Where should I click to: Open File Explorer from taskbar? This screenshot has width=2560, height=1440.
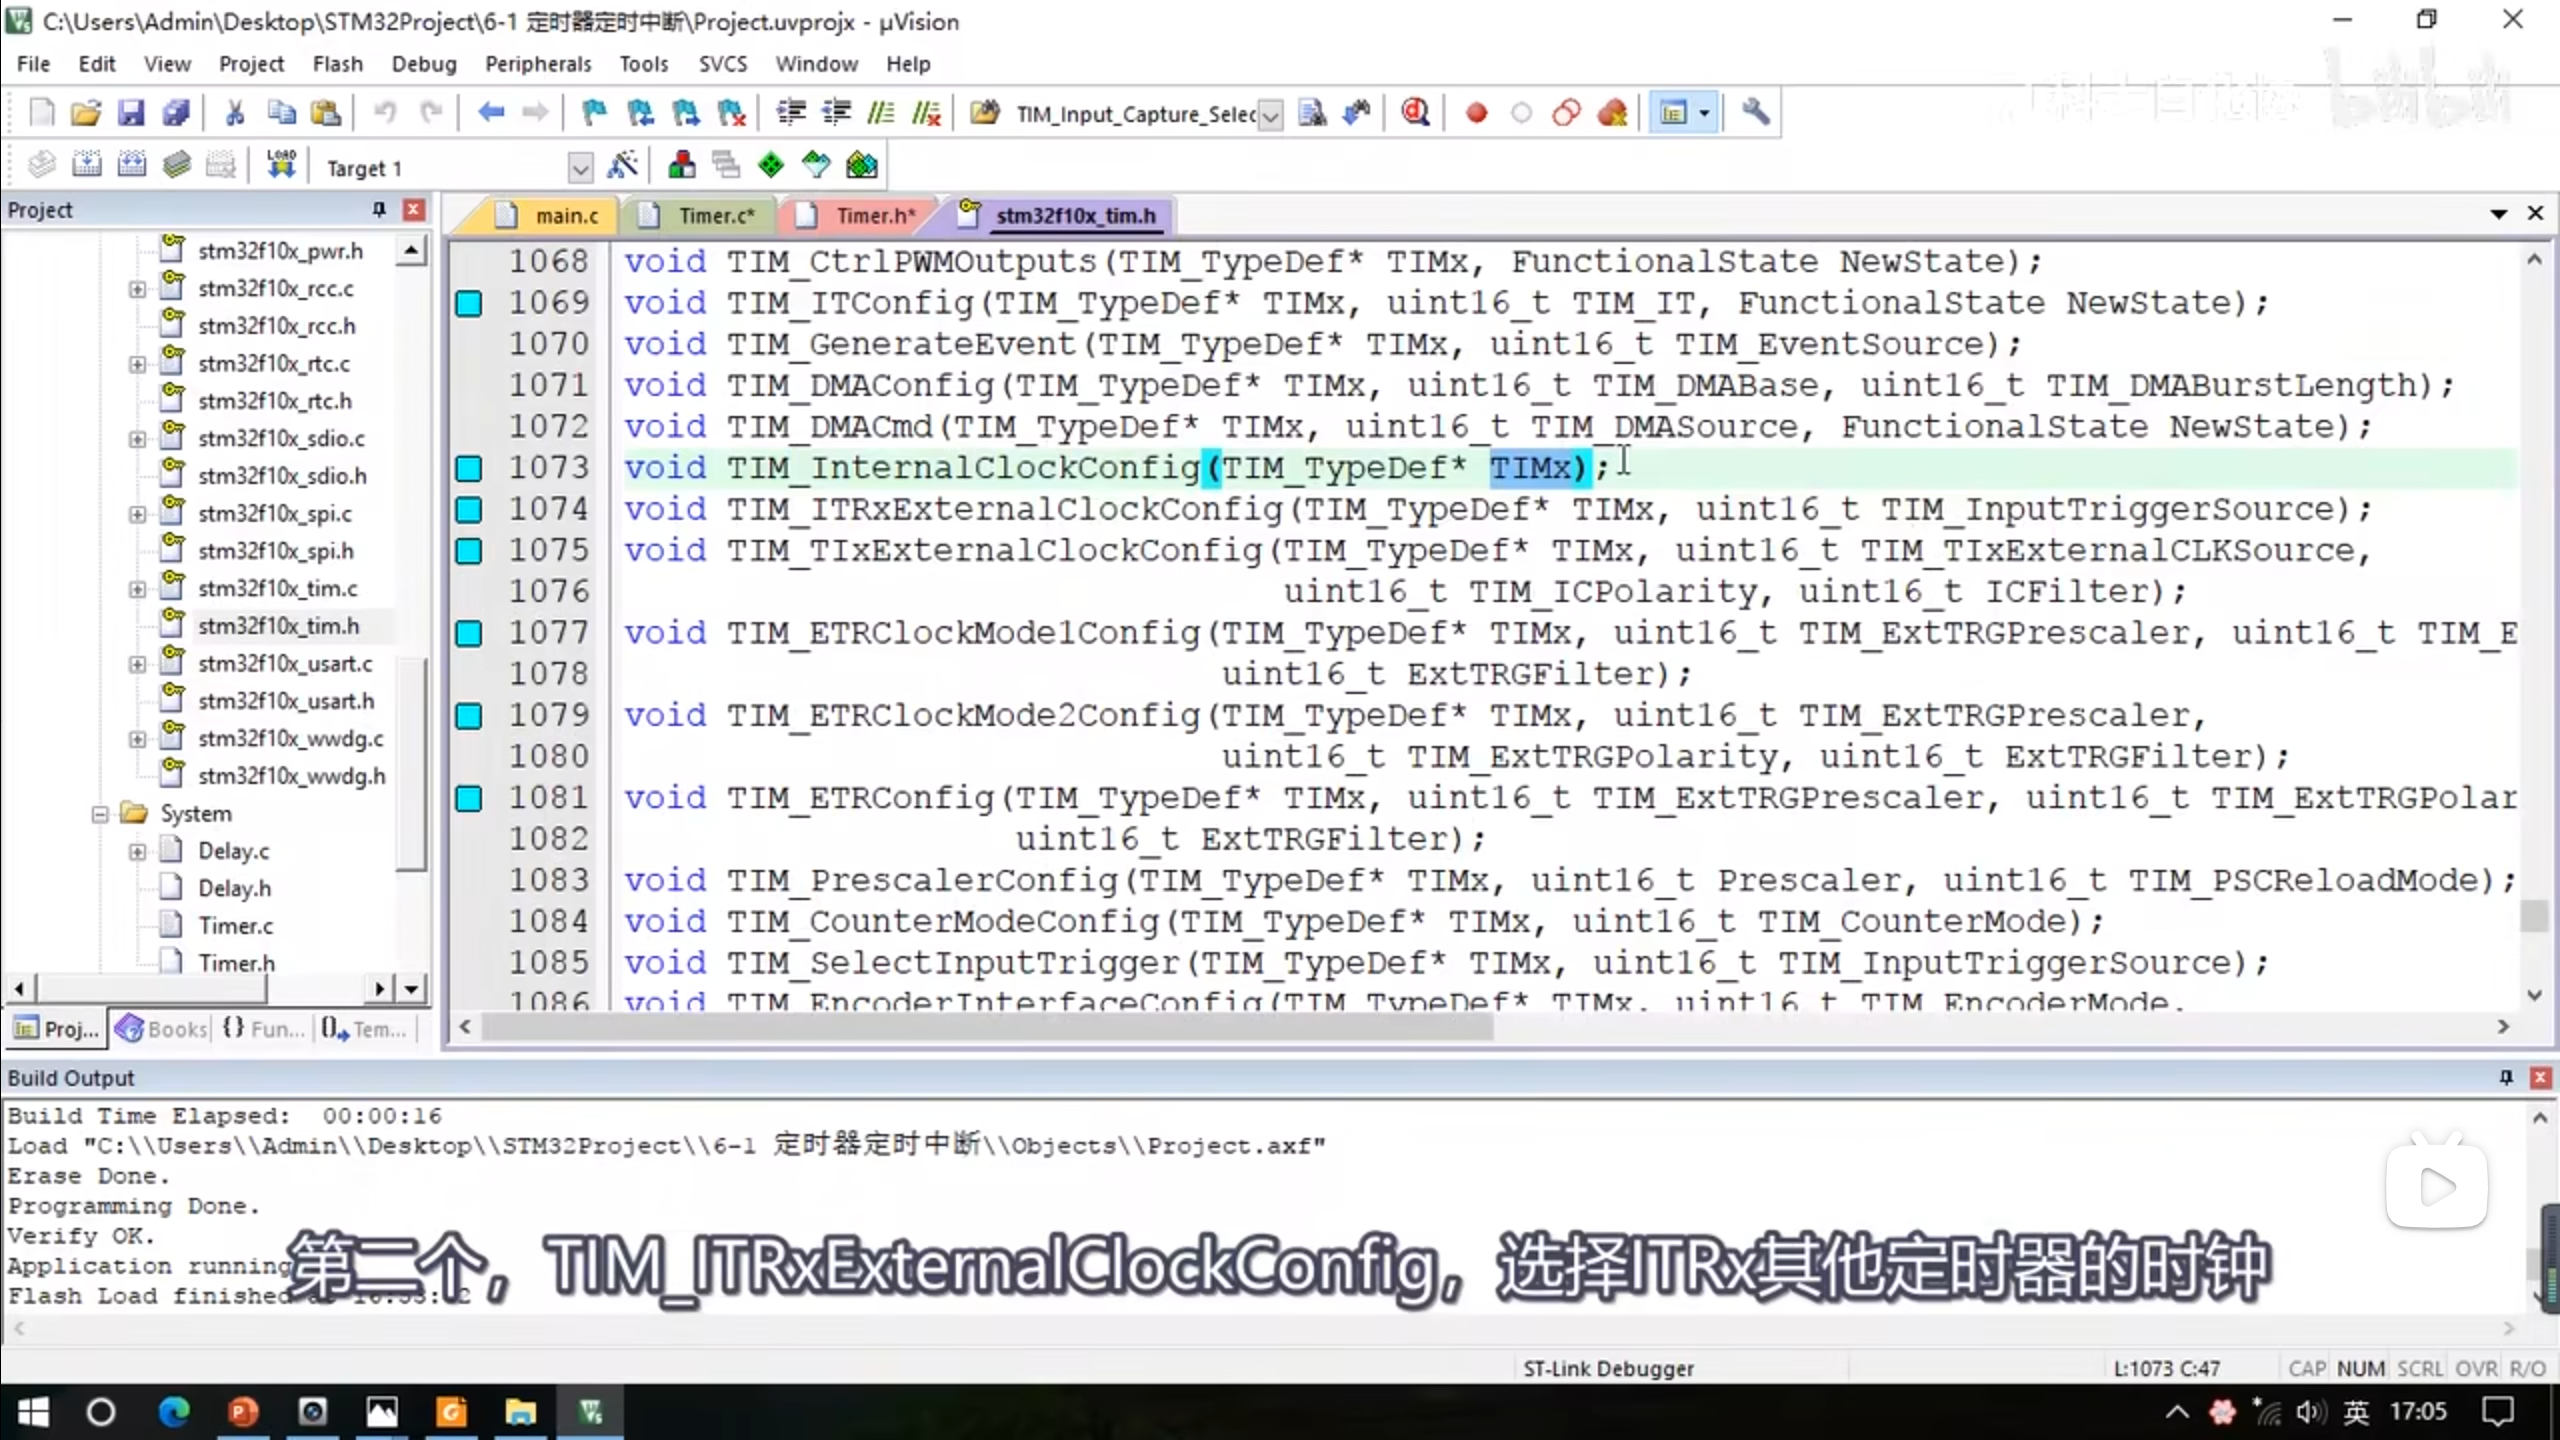(x=519, y=1412)
